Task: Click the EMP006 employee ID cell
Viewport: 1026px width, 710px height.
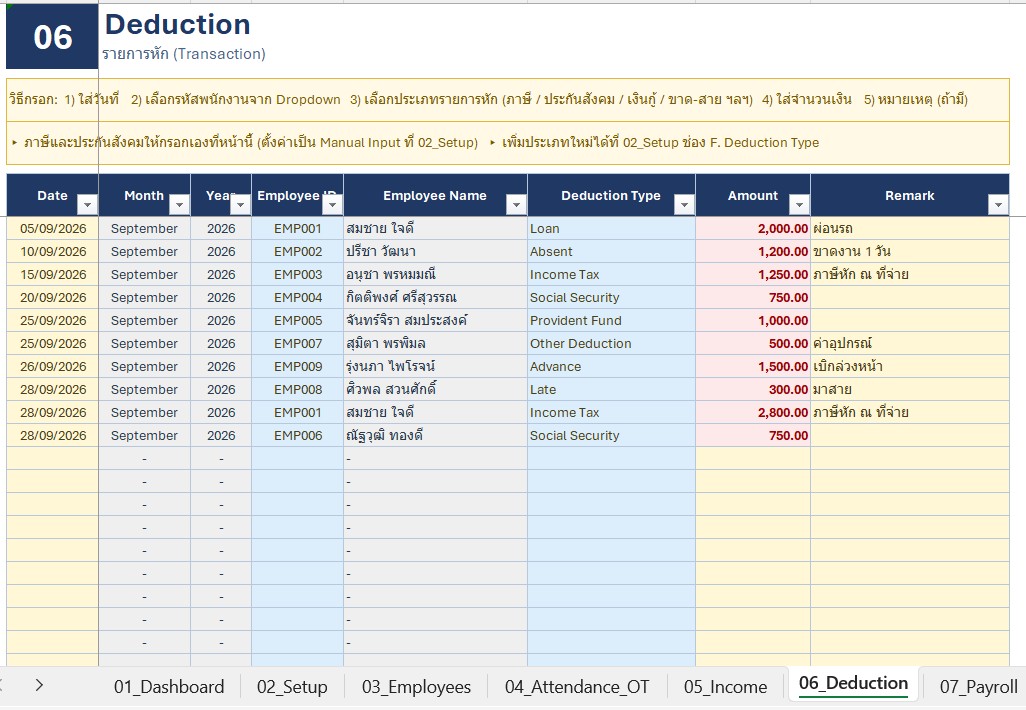Action: [x=298, y=435]
